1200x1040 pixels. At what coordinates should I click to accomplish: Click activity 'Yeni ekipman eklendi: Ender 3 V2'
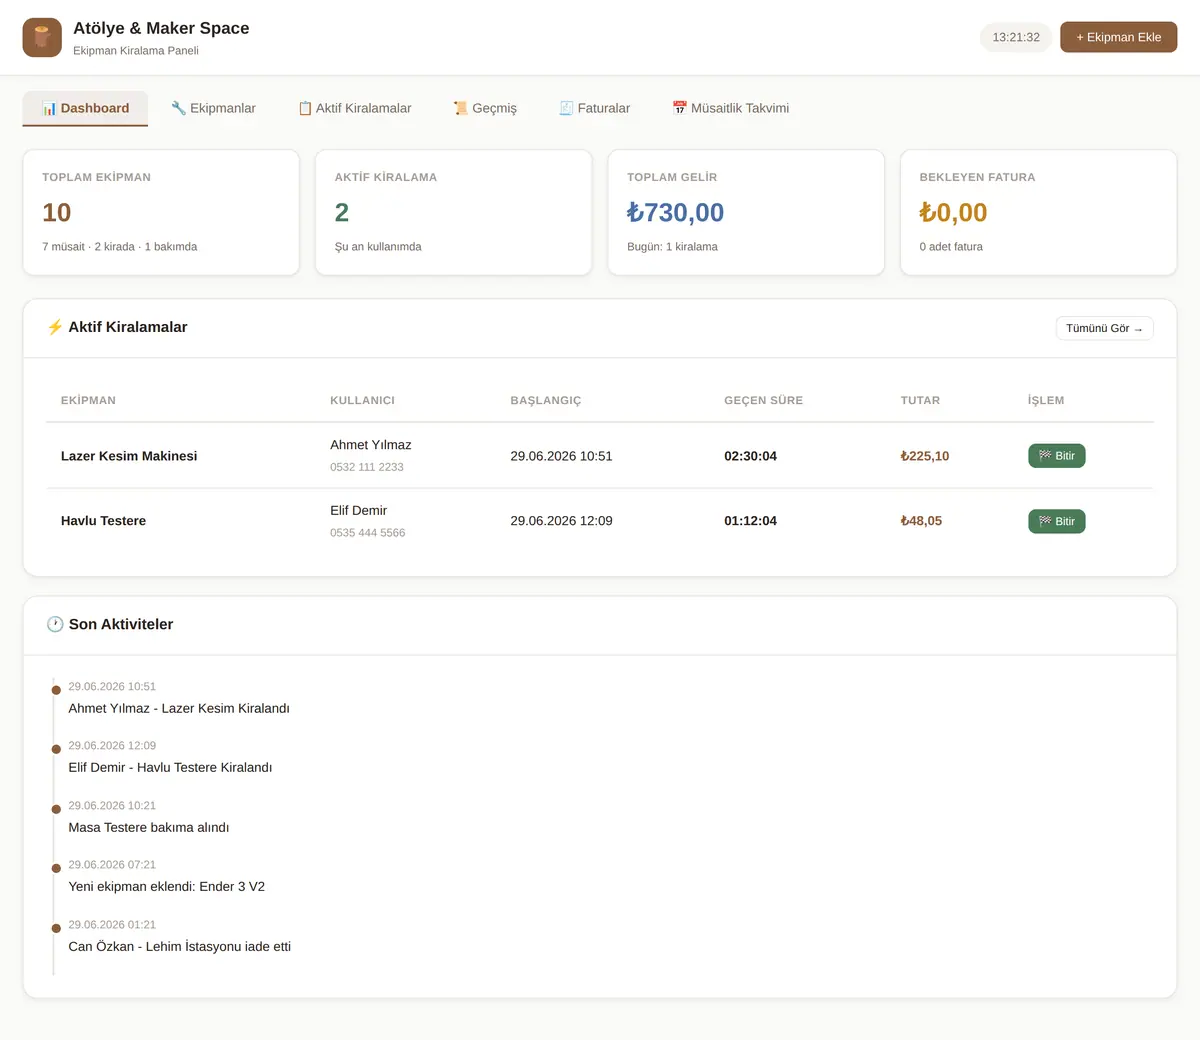(x=167, y=886)
